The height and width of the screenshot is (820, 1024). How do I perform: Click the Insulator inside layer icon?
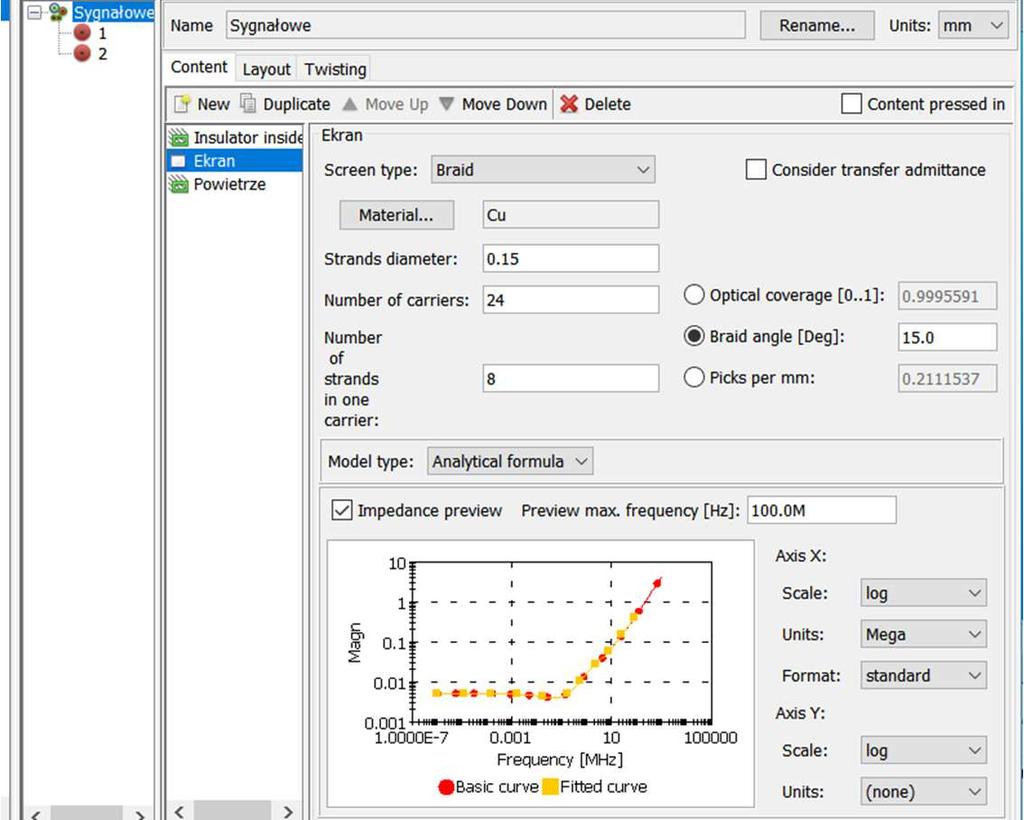178,138
